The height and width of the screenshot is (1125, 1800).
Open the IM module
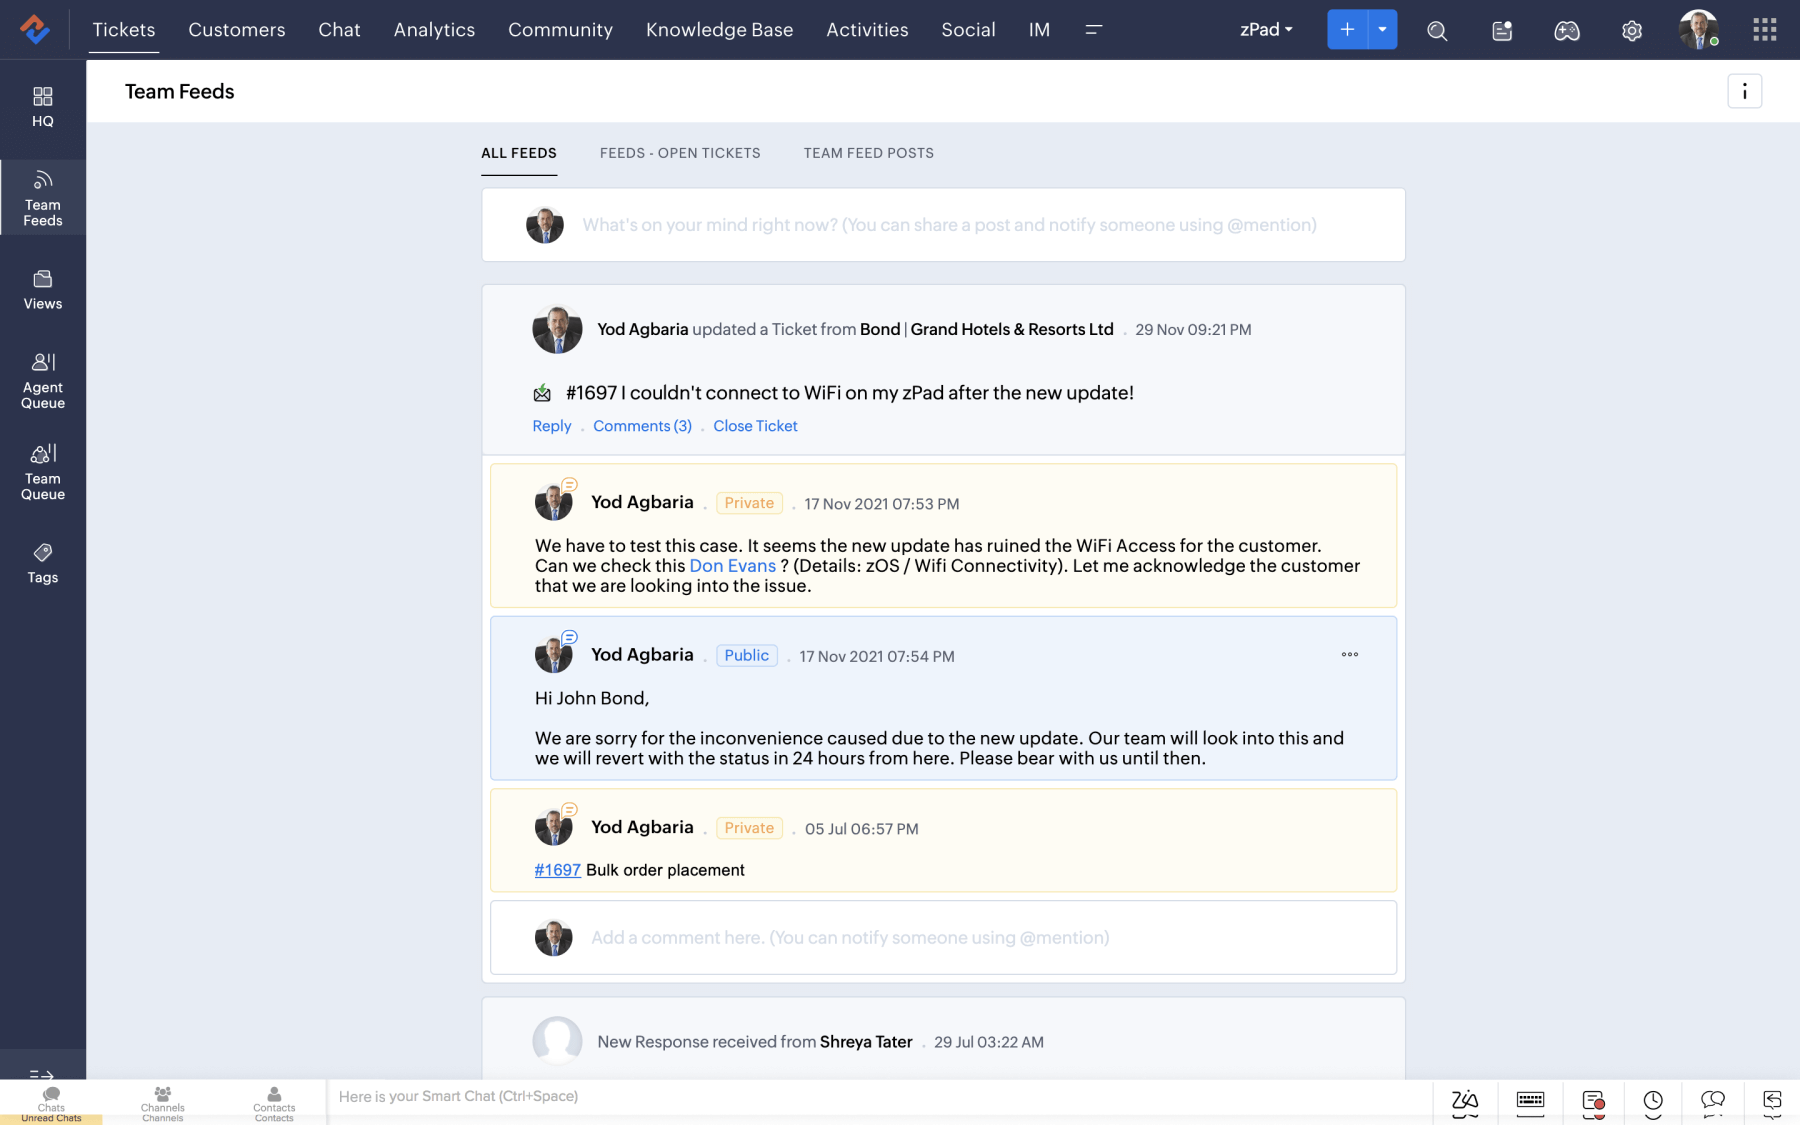tap(1039, 29)
